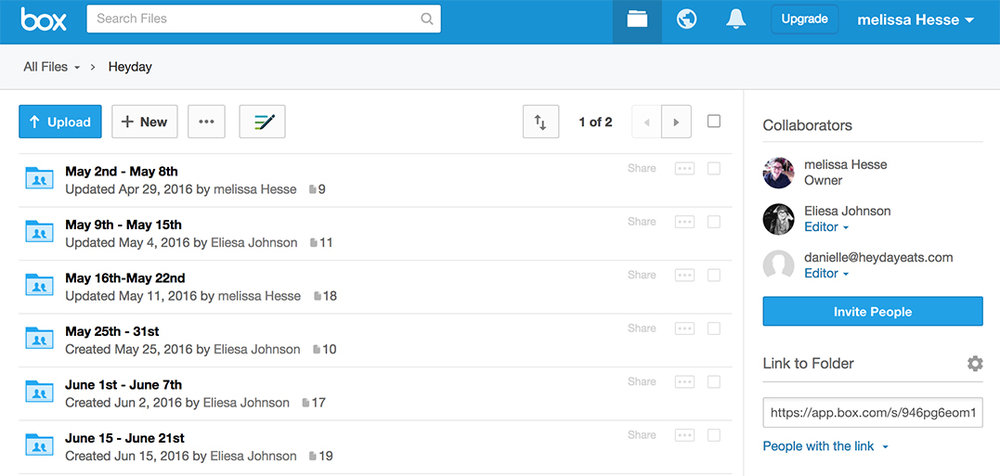Viewport: 1000px width, 476px height.
Task: Share the June 1st - June 7th folder
Action: click(x=642, y=382)
